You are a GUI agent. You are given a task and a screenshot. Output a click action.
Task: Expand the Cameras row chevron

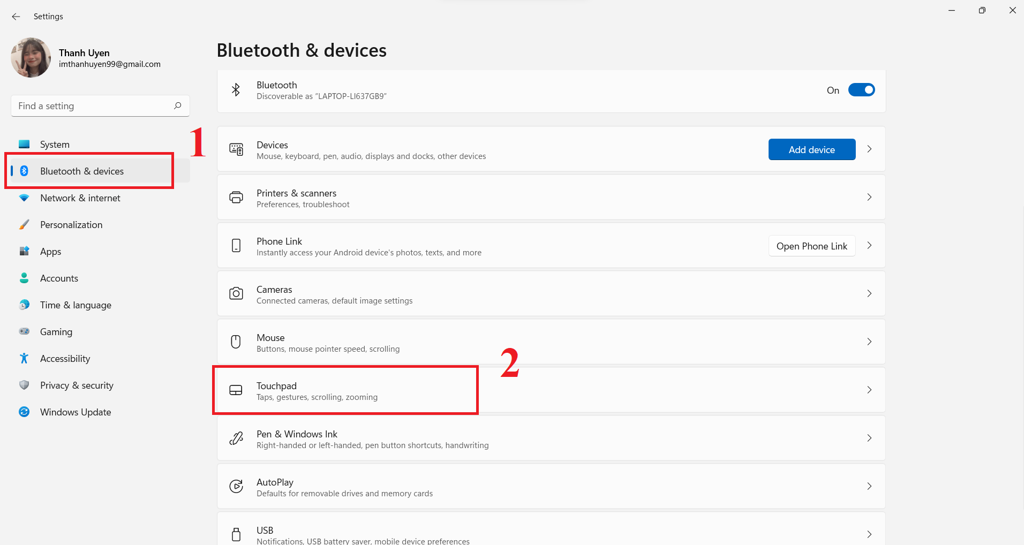[x=869, y=294]
